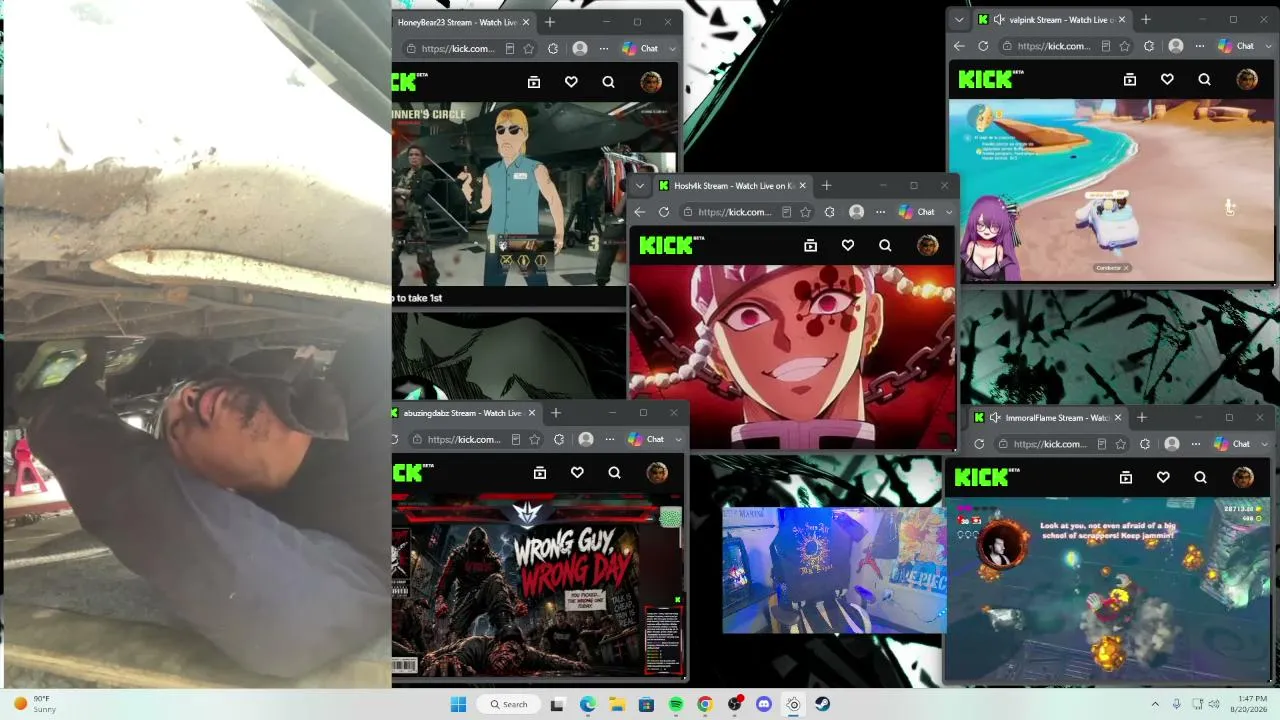Reload the page in the Hosh4k window
The width and height of the screenshot is (1280, 720).
[x=664, y=212]
